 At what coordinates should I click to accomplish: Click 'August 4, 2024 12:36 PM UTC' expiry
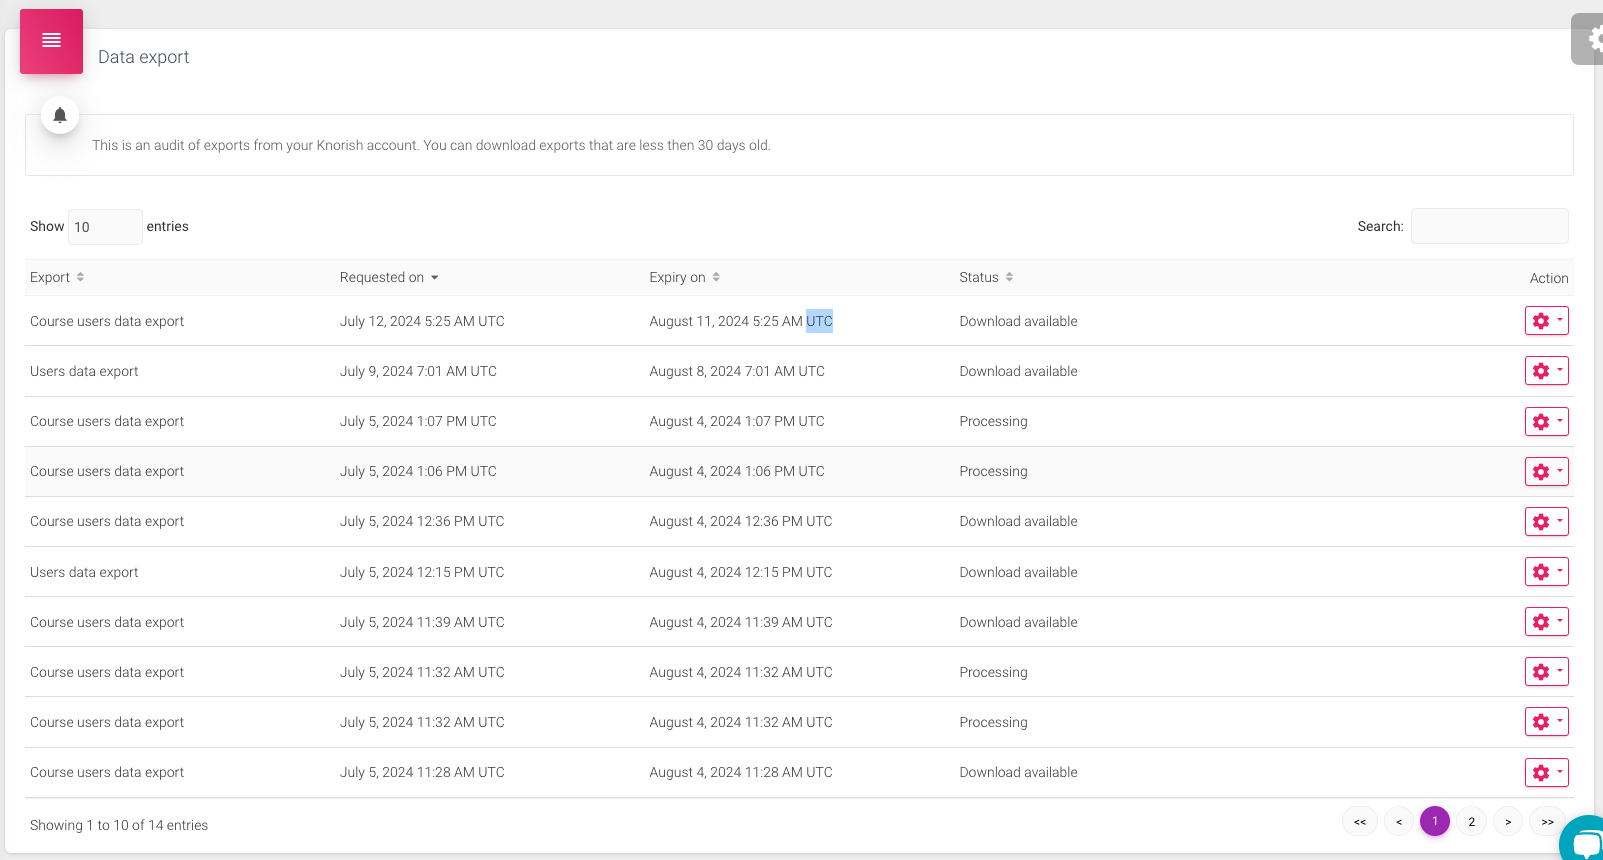click(741, 521)
